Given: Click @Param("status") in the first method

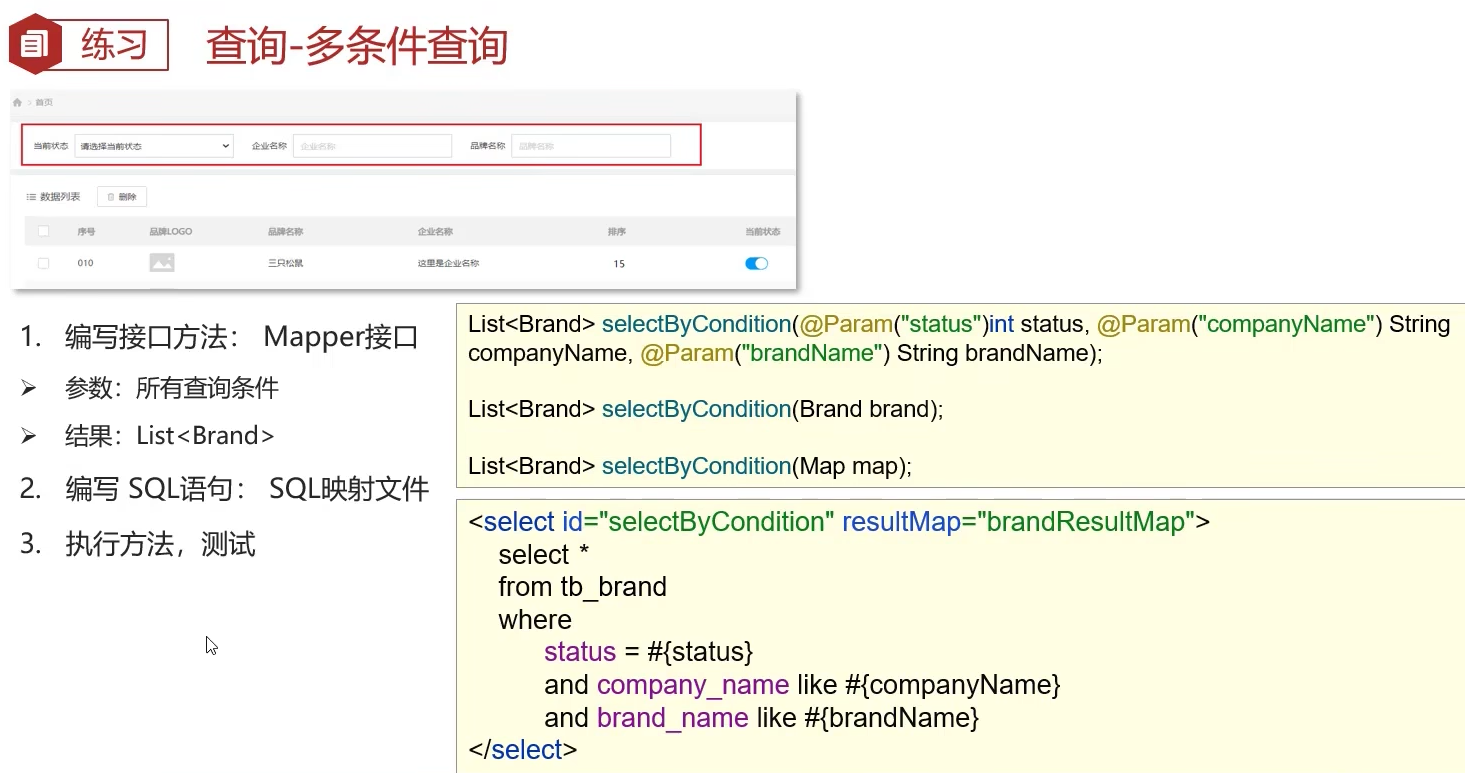Looking at the screenshot, I should coord(893,324).
